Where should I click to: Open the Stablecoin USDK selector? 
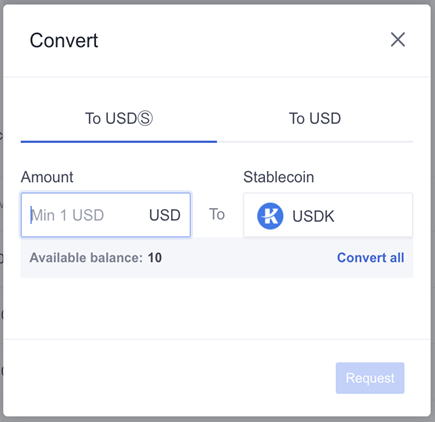pyautogui.click(x=328, y=215)
